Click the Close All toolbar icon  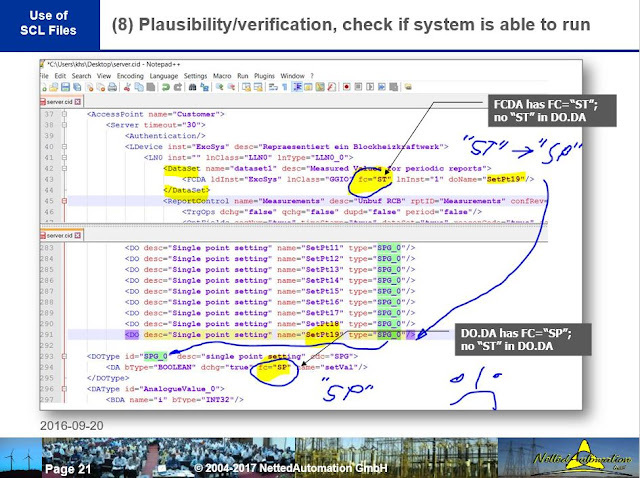[x=101, y=87]
